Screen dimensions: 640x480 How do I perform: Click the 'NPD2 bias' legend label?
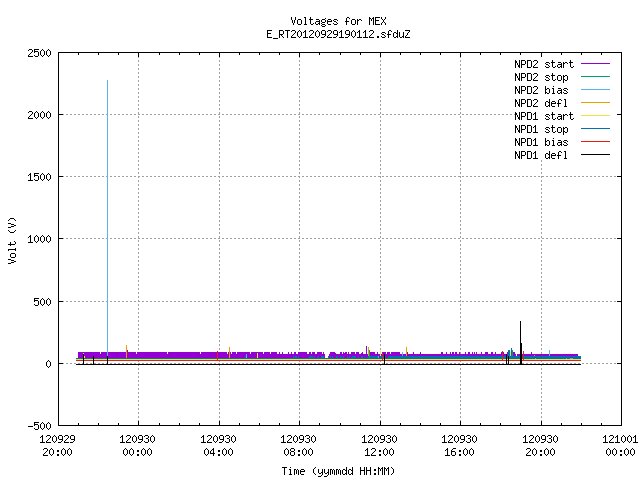pyautogui.click(x=541, y=90)
